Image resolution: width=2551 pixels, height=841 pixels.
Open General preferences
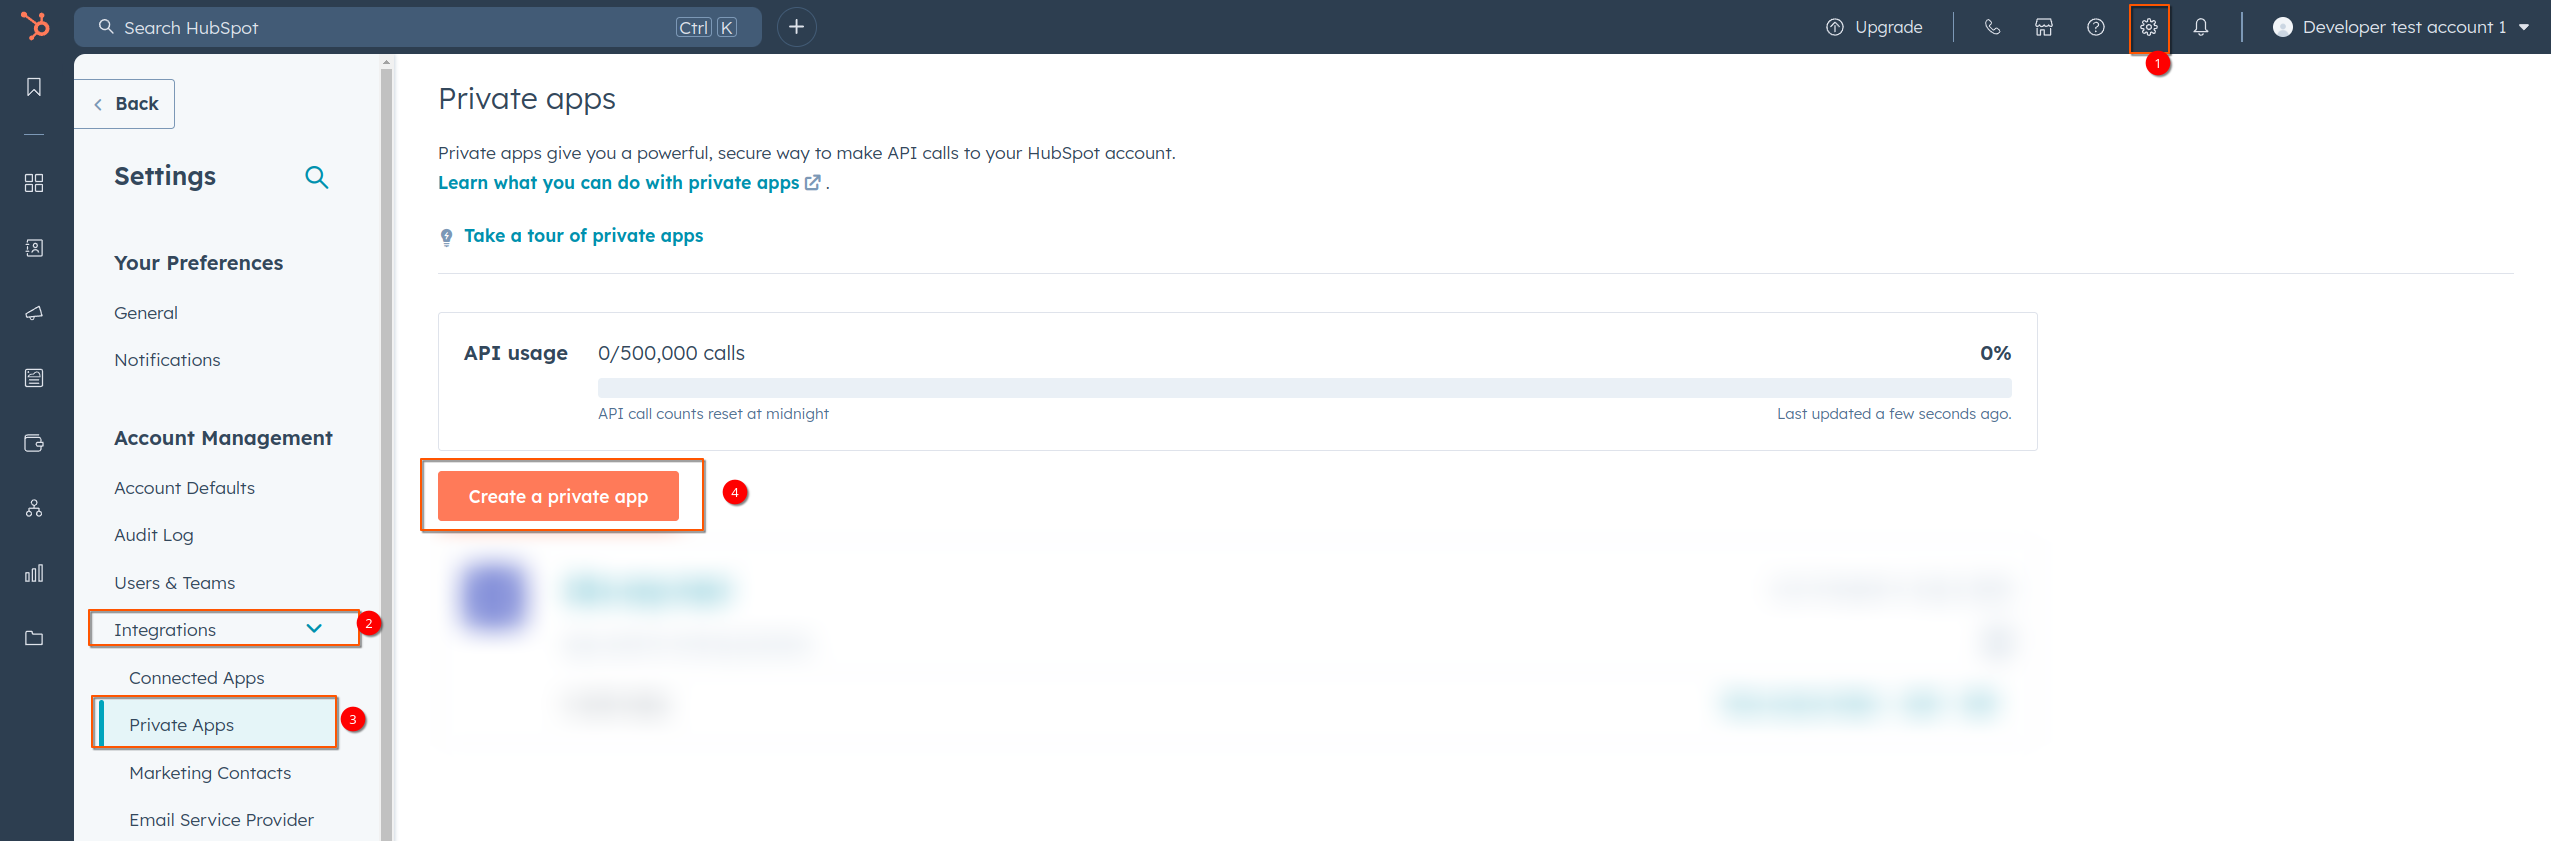point(146,313)
